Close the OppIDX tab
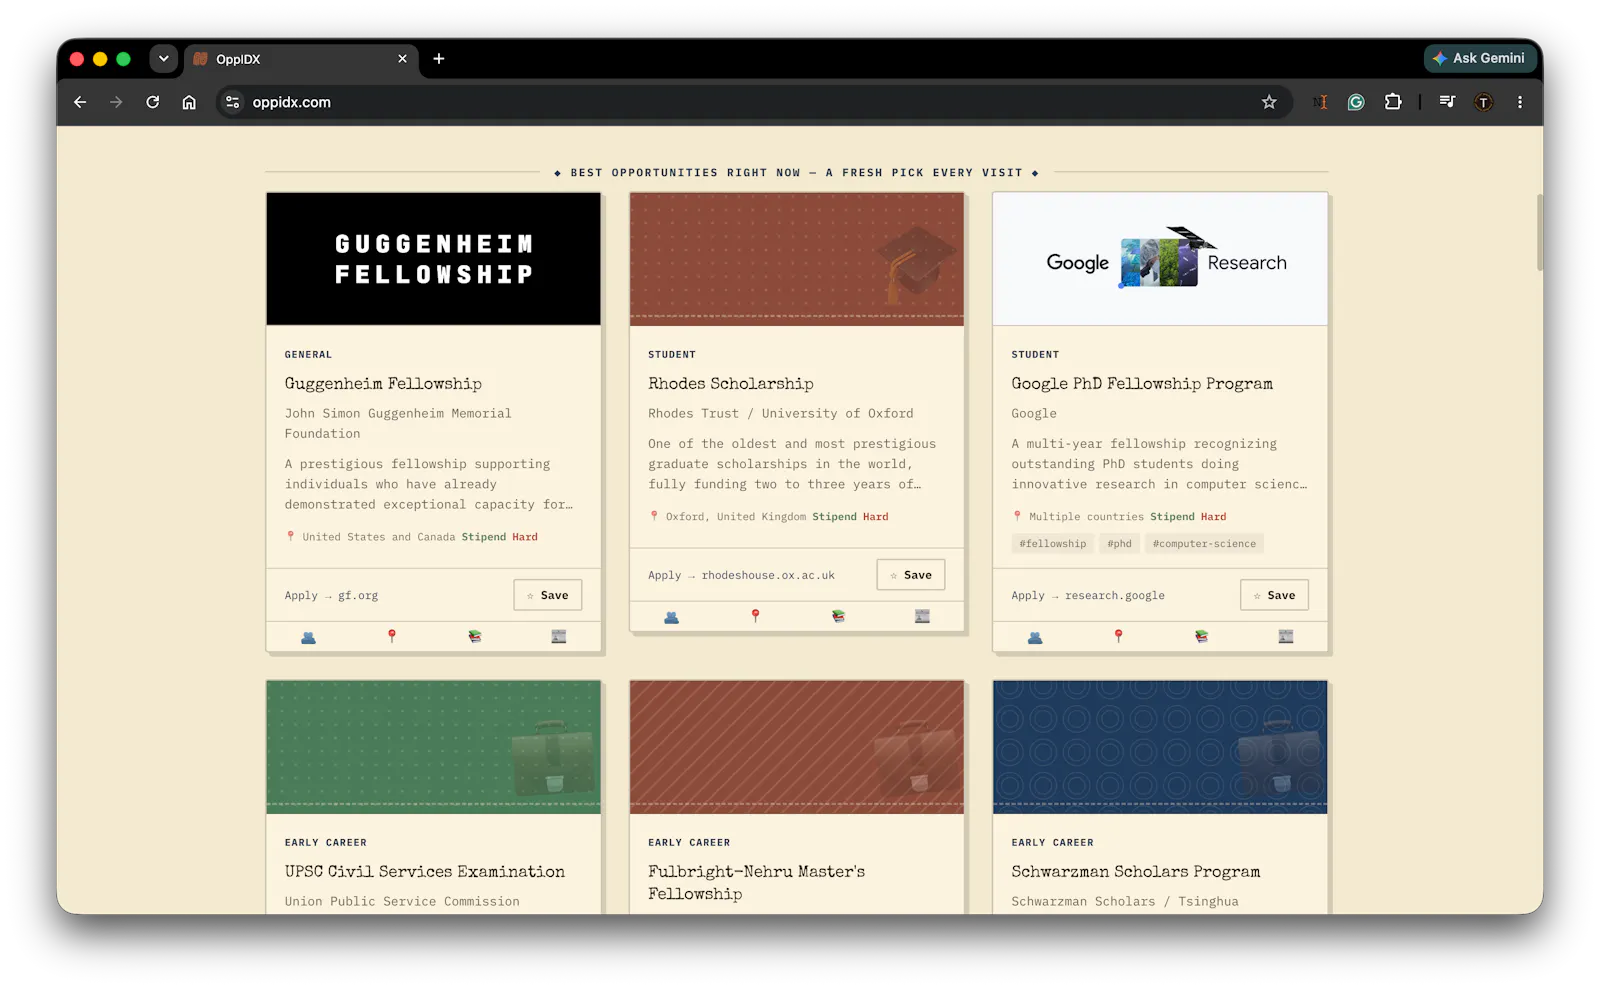The image size is (1600, 989). click(402, 59)
